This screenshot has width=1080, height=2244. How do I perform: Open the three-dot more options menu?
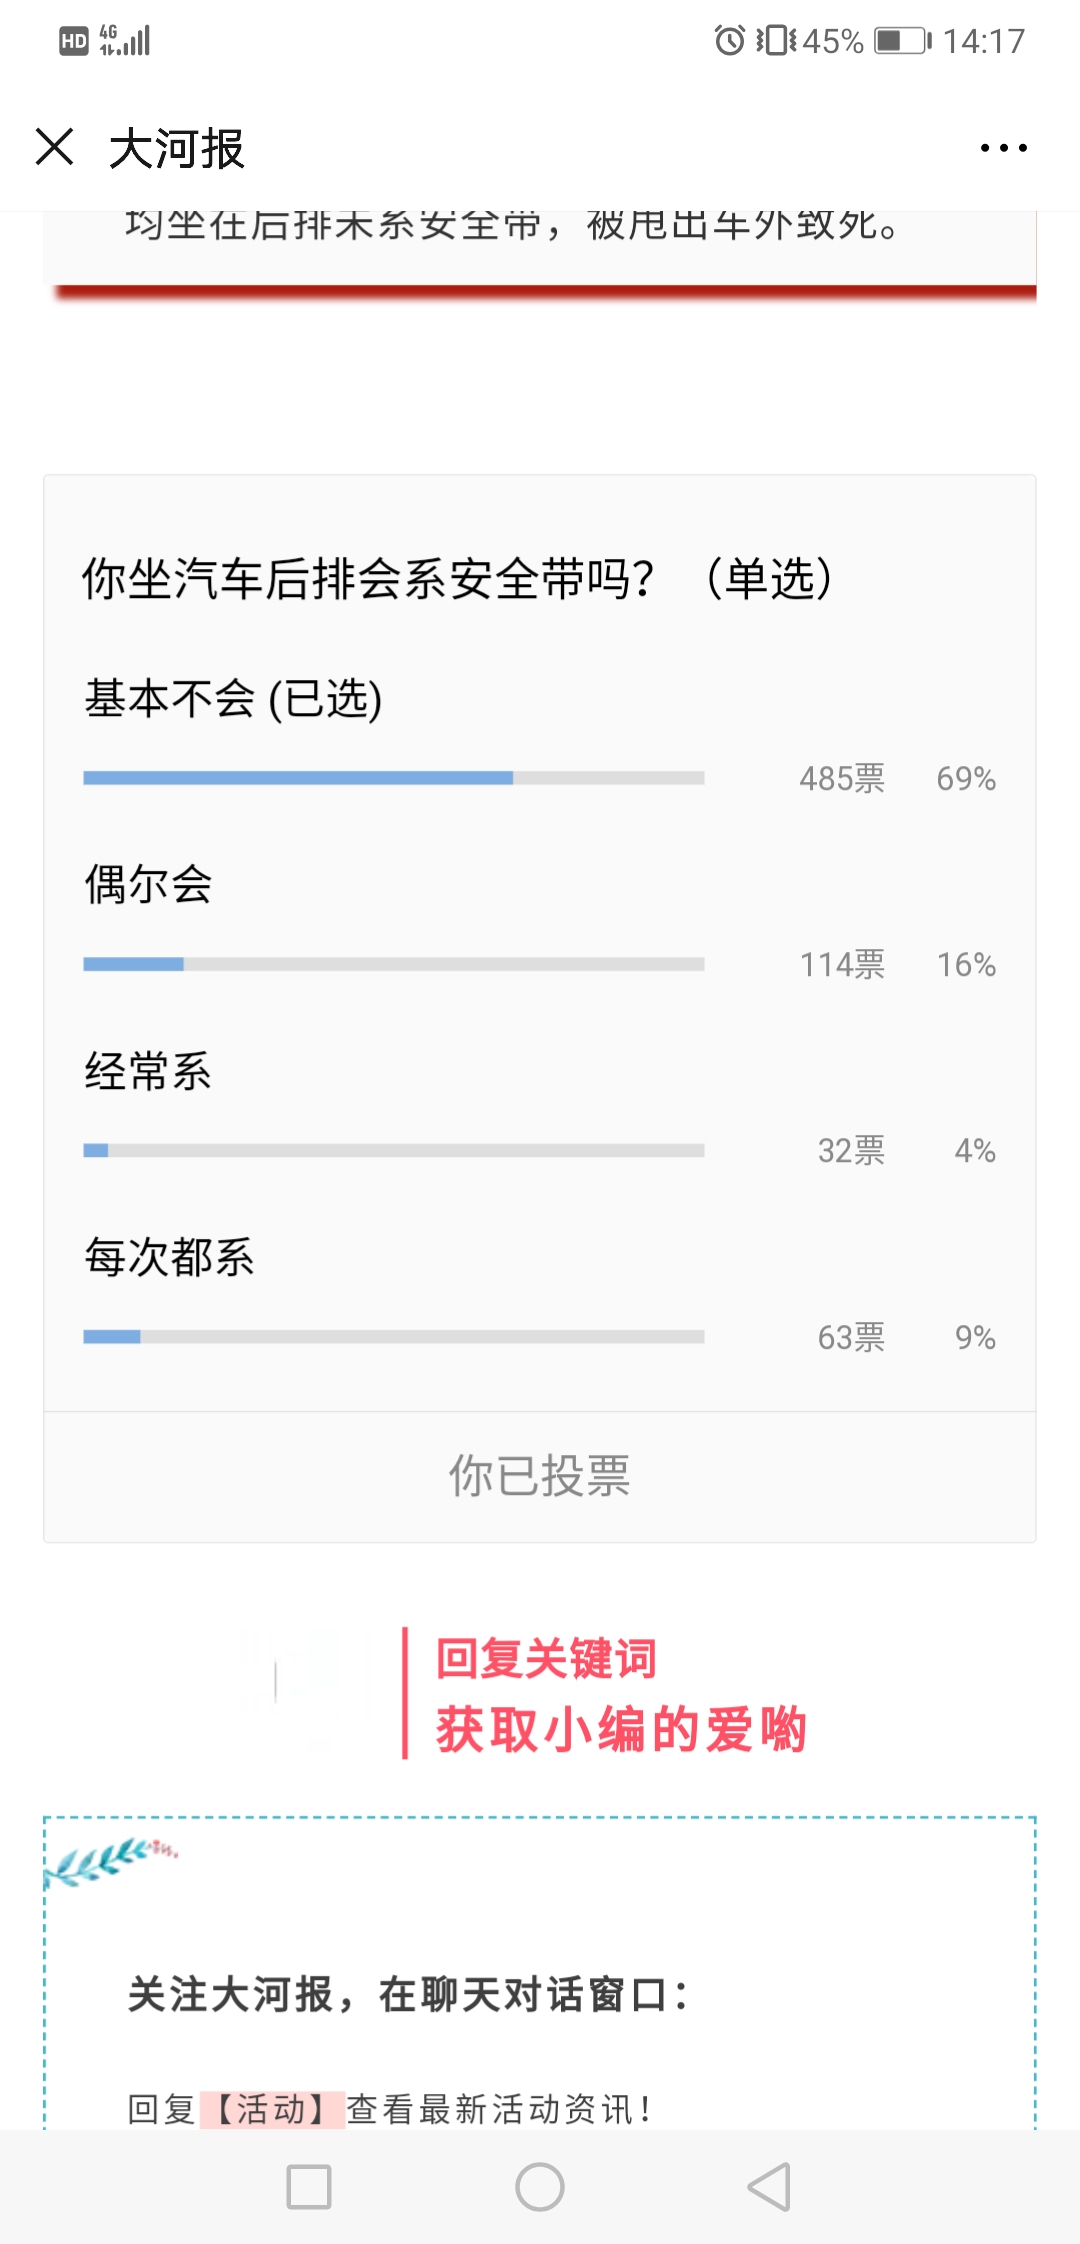tap(1003, 148)
